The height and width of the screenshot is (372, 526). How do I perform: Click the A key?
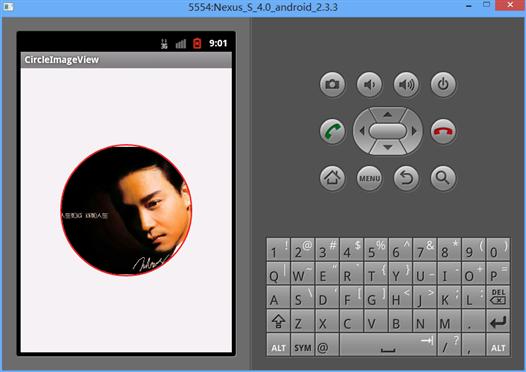coord(278,297)
